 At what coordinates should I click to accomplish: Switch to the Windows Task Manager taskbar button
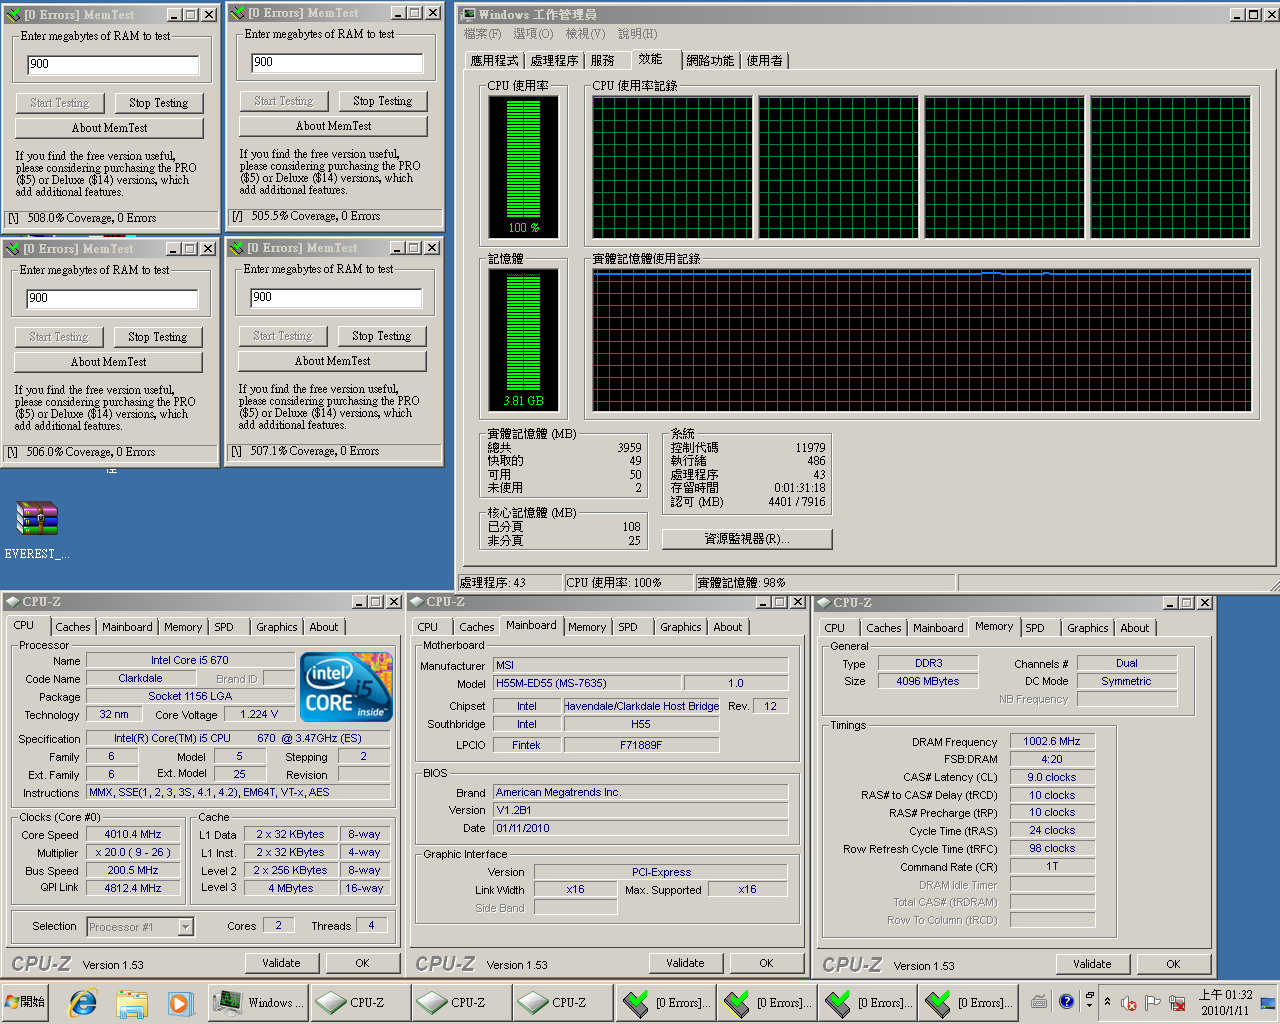coord(258,1002)
